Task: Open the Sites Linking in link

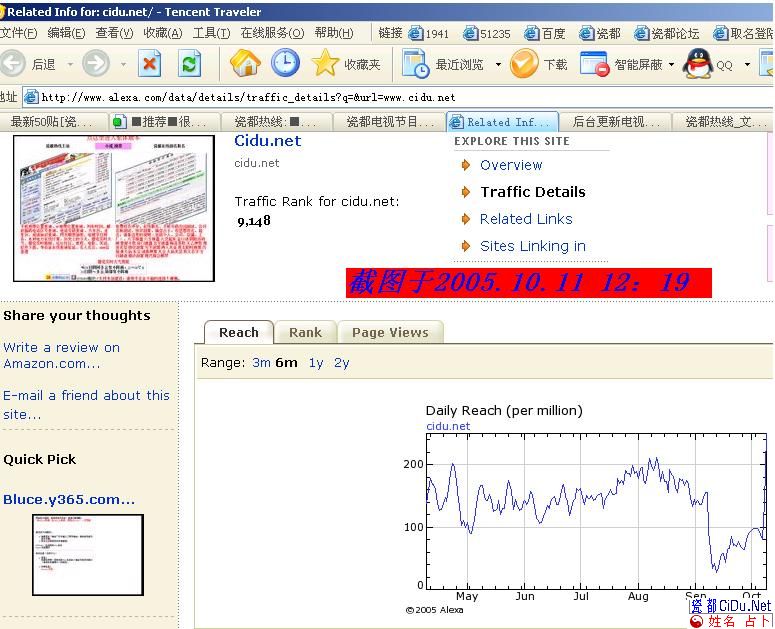Action: pyautogui.click(x=532, y=246)
